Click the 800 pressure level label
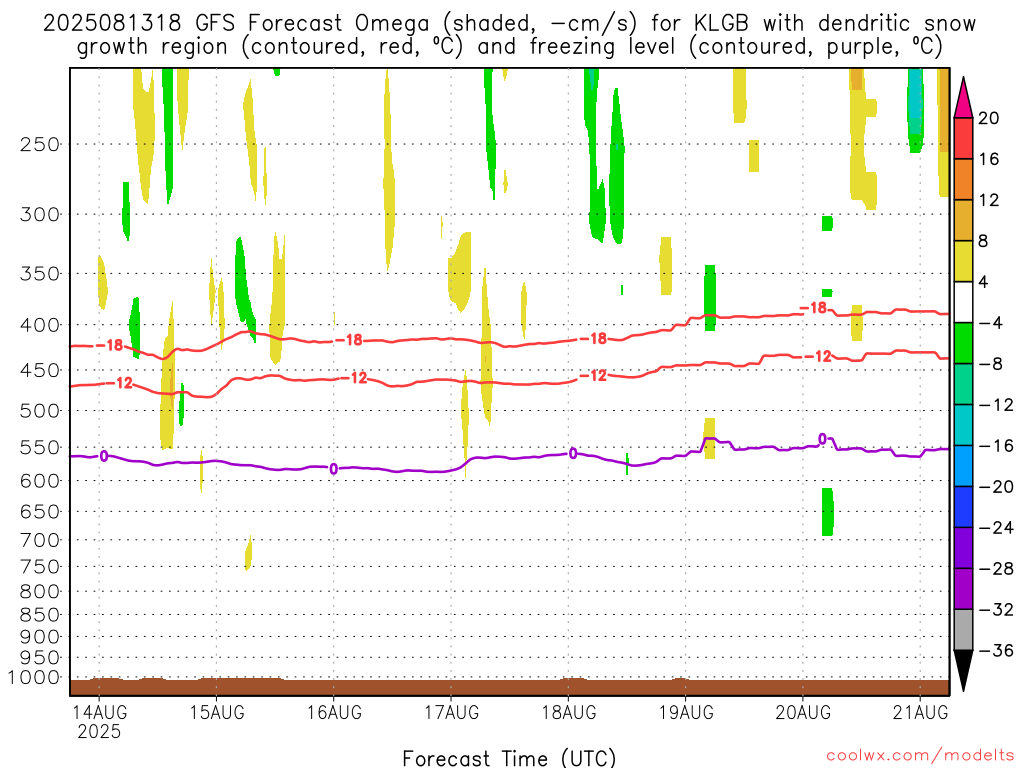1024x768 pixels. (40, 592)
